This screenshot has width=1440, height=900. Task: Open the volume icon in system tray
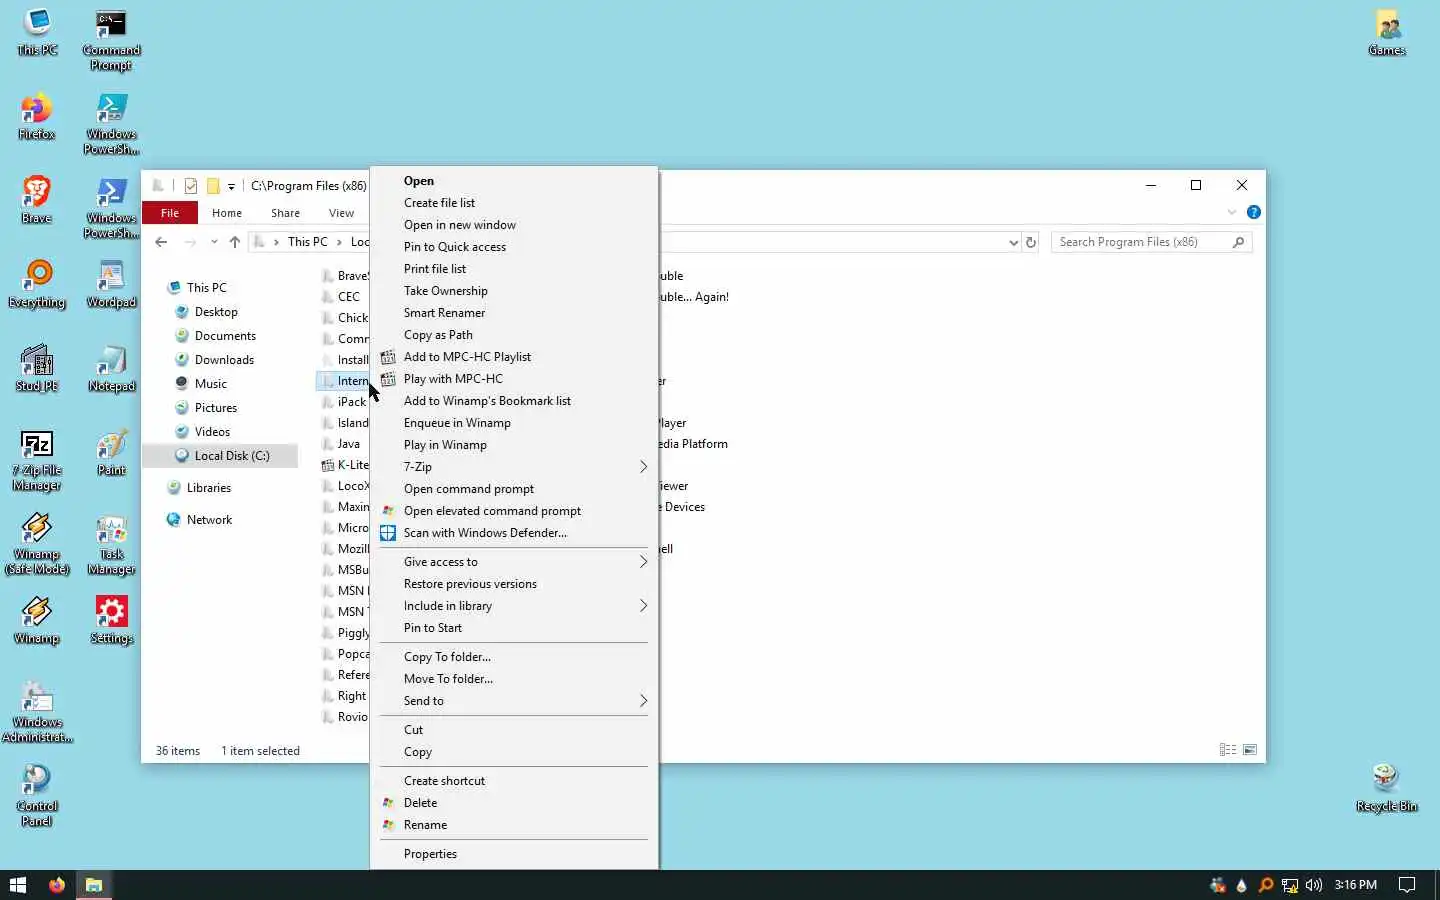1314,885
